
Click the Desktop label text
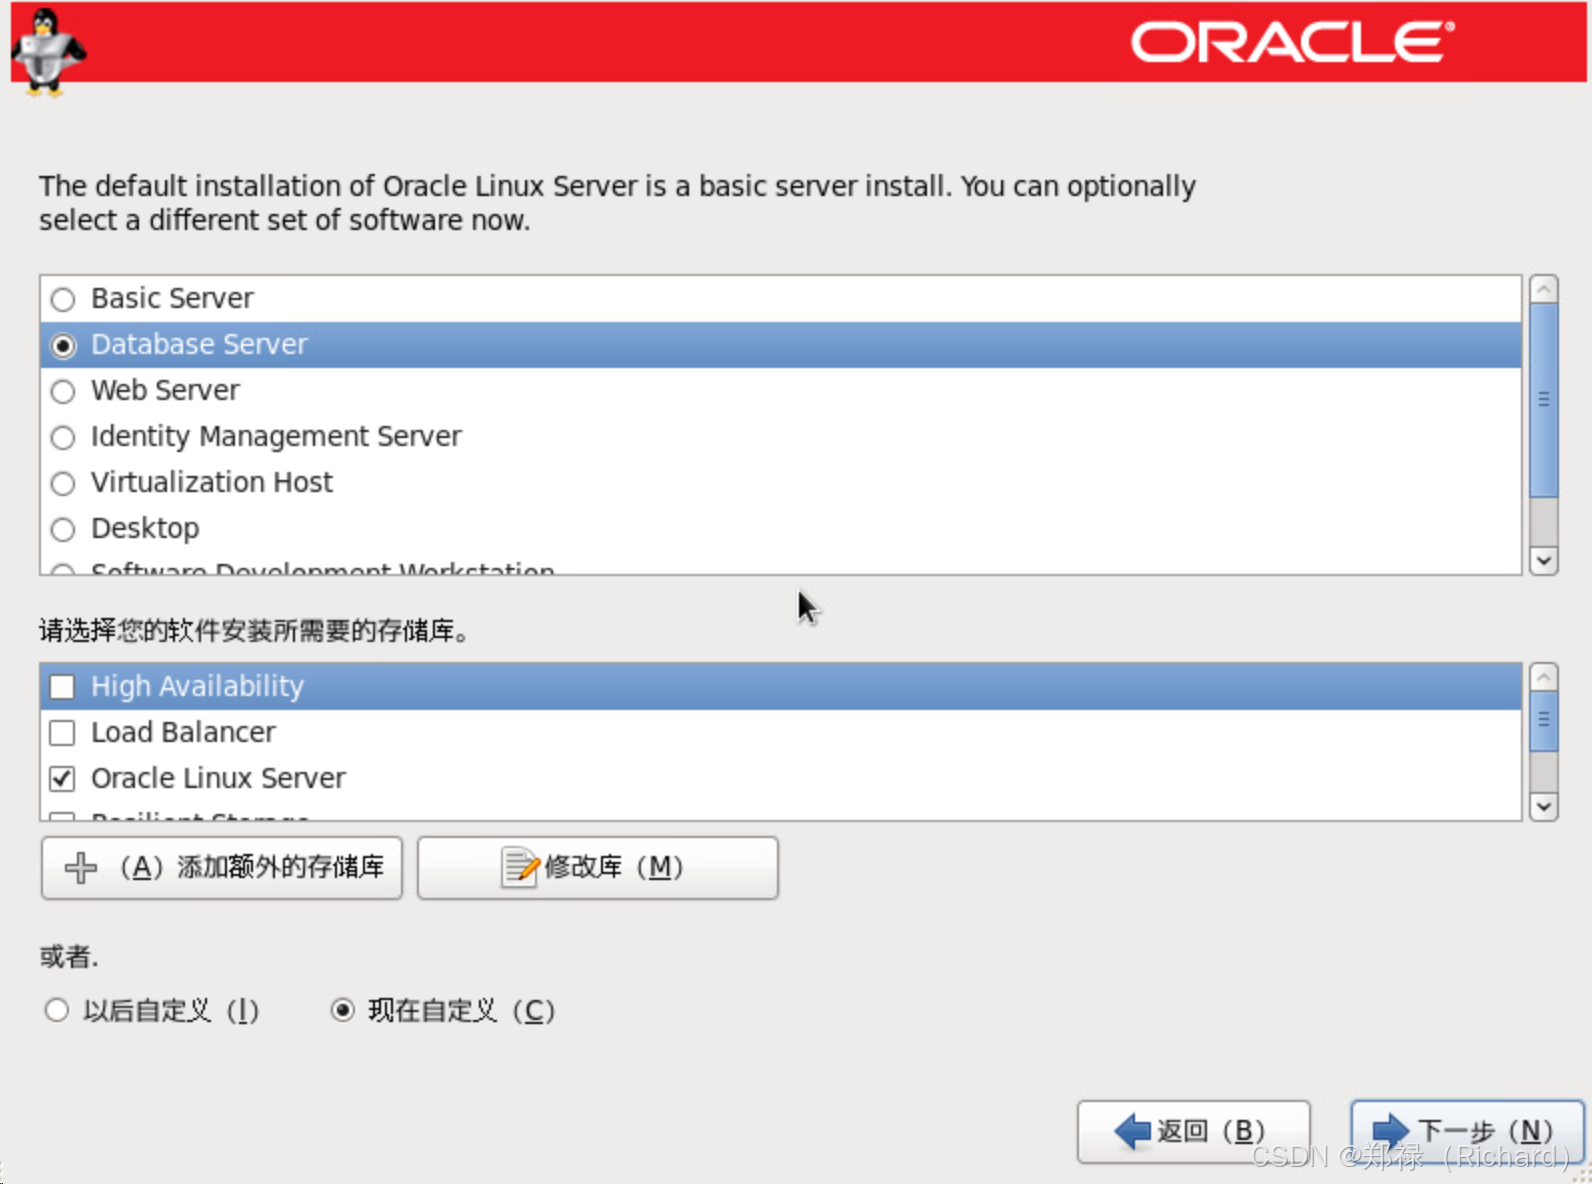(x=145, y=528)
